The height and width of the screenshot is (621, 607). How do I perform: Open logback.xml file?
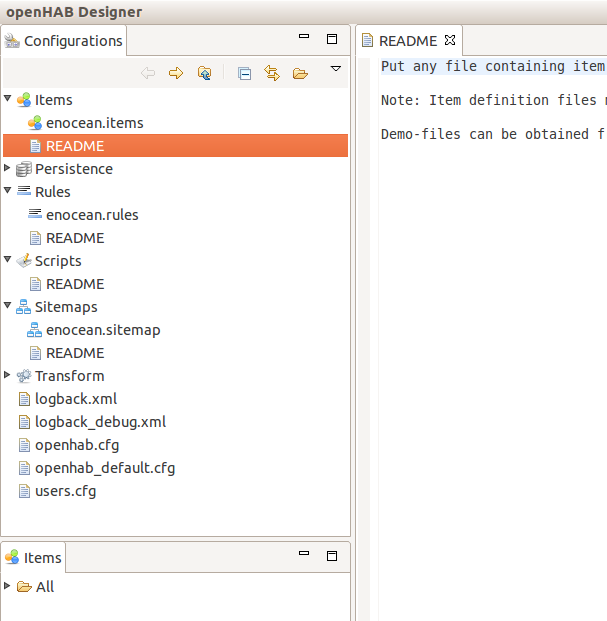(x=76, y=399)
